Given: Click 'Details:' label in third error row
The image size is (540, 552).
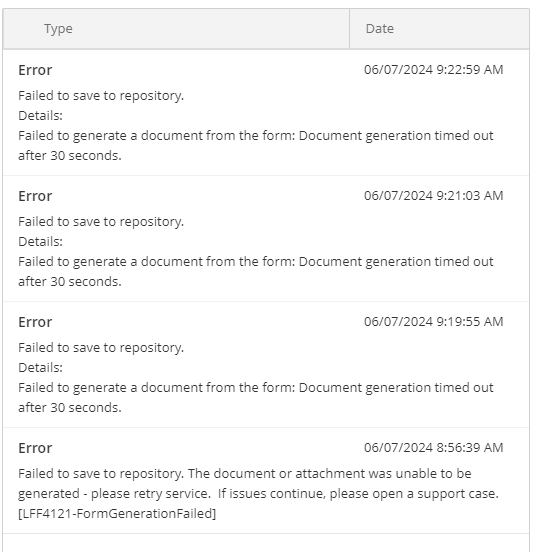Looking at the screenshot, I should pos(40,368).
